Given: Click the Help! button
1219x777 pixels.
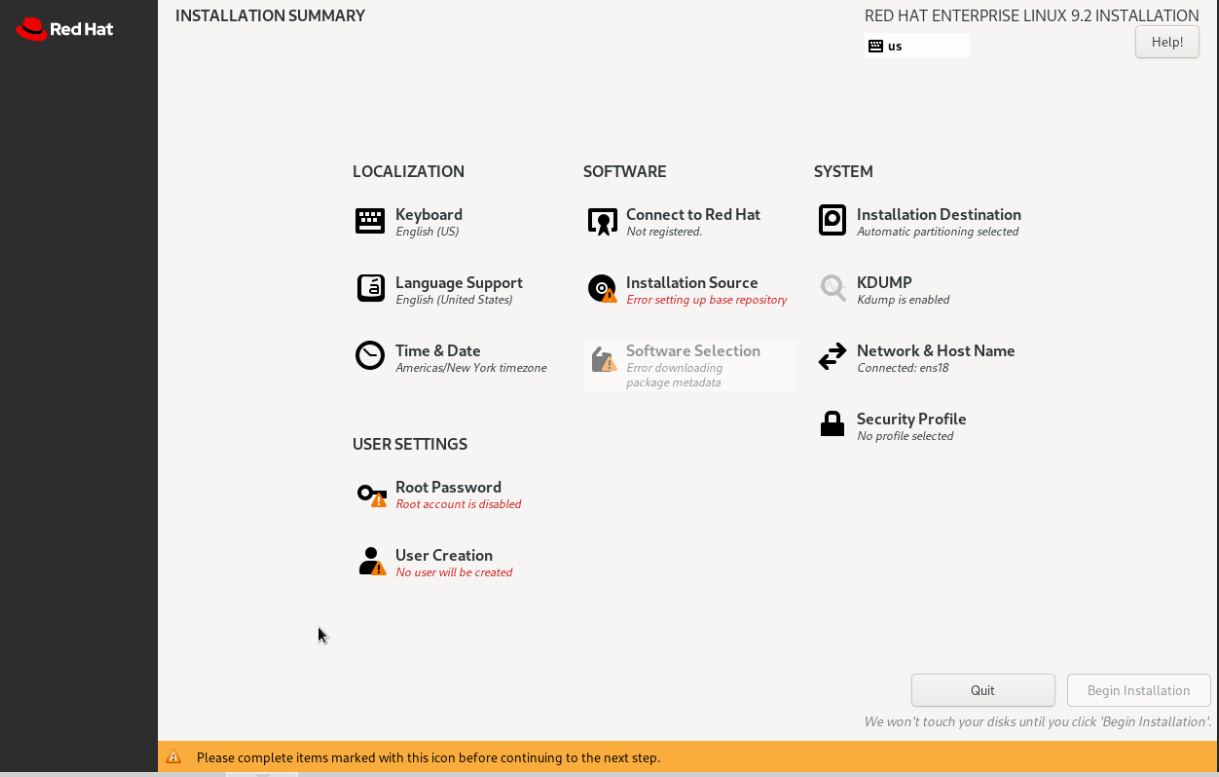Looking at the screenshot, I should [x=1167, y=42].
